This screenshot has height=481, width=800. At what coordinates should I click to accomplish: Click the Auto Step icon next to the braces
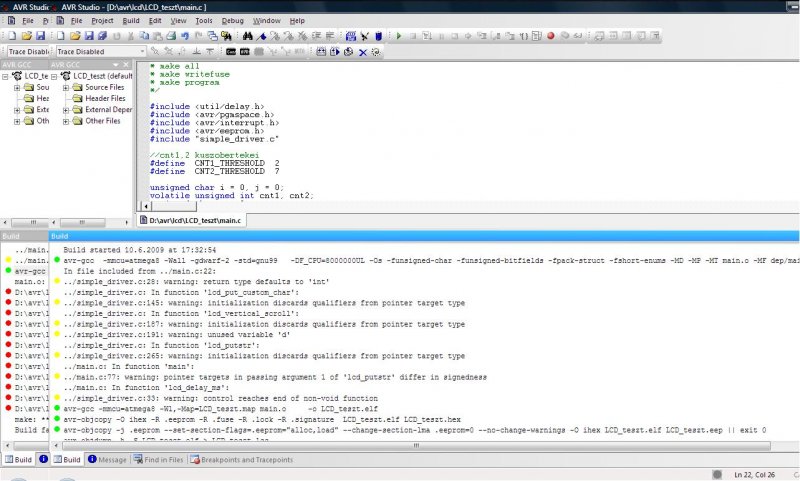(537, 36)
